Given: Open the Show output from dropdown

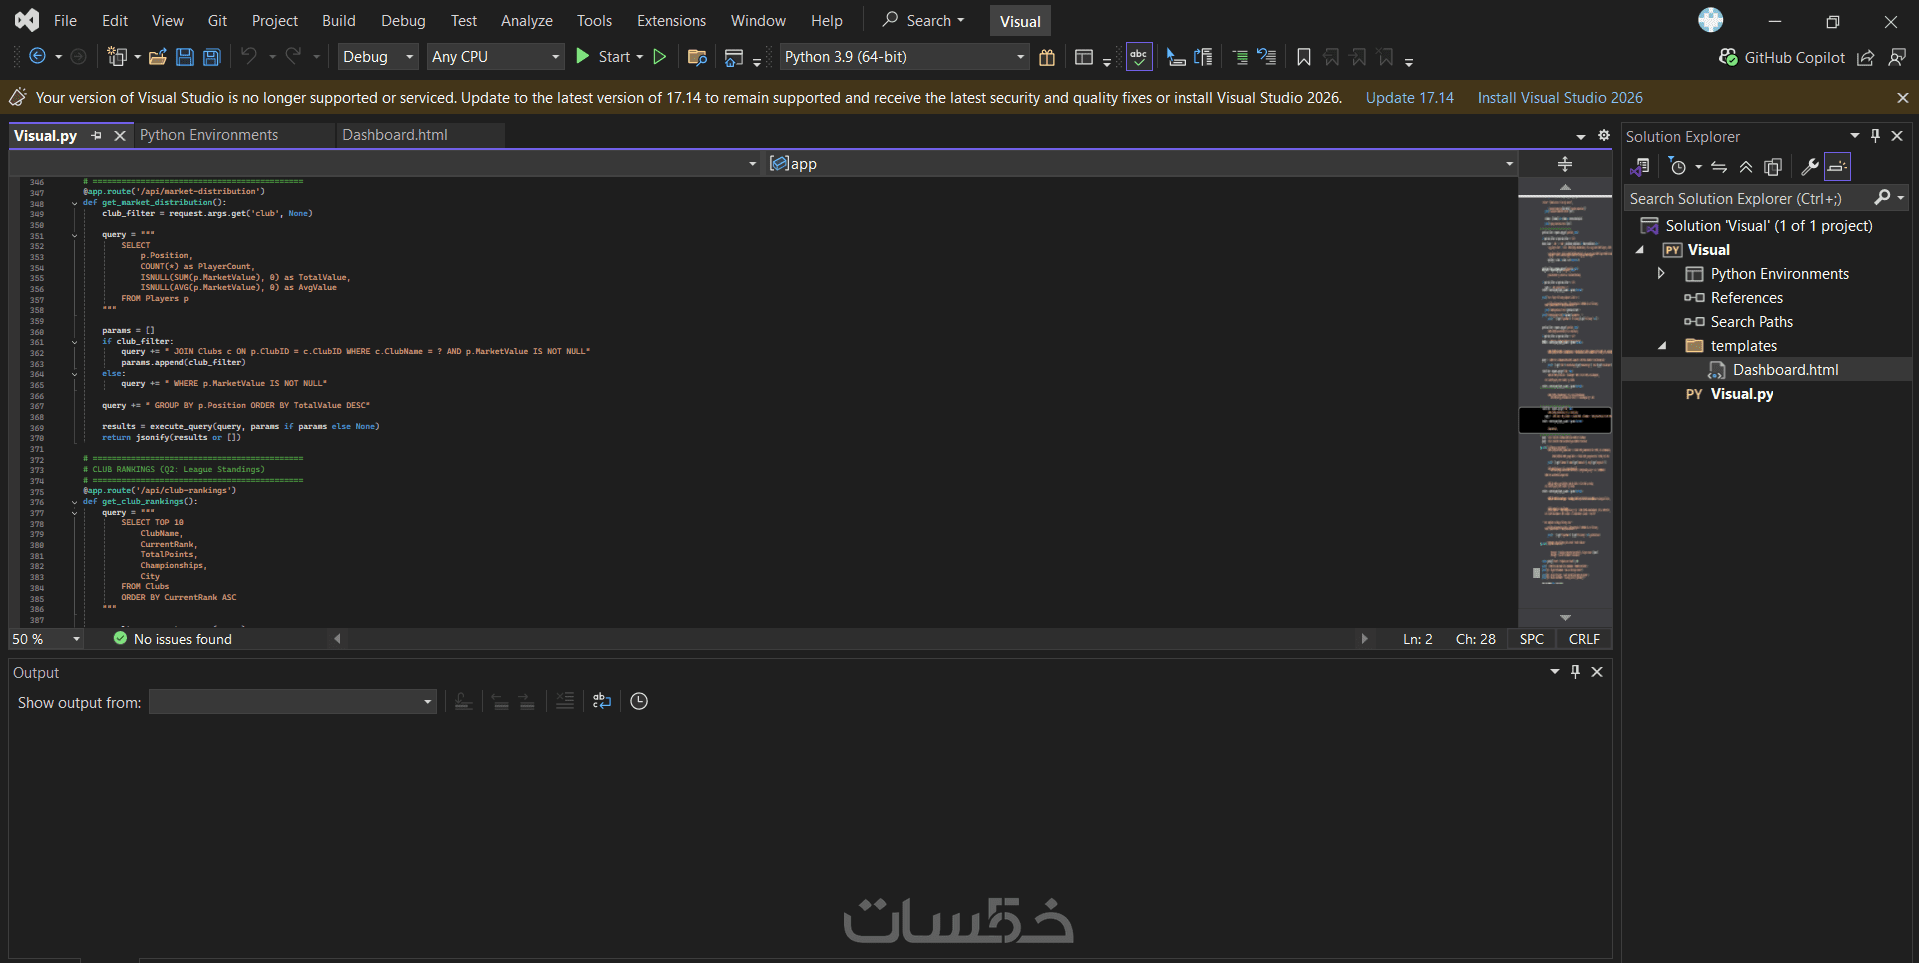Looking at the screenshot, I should pos(293,702).
